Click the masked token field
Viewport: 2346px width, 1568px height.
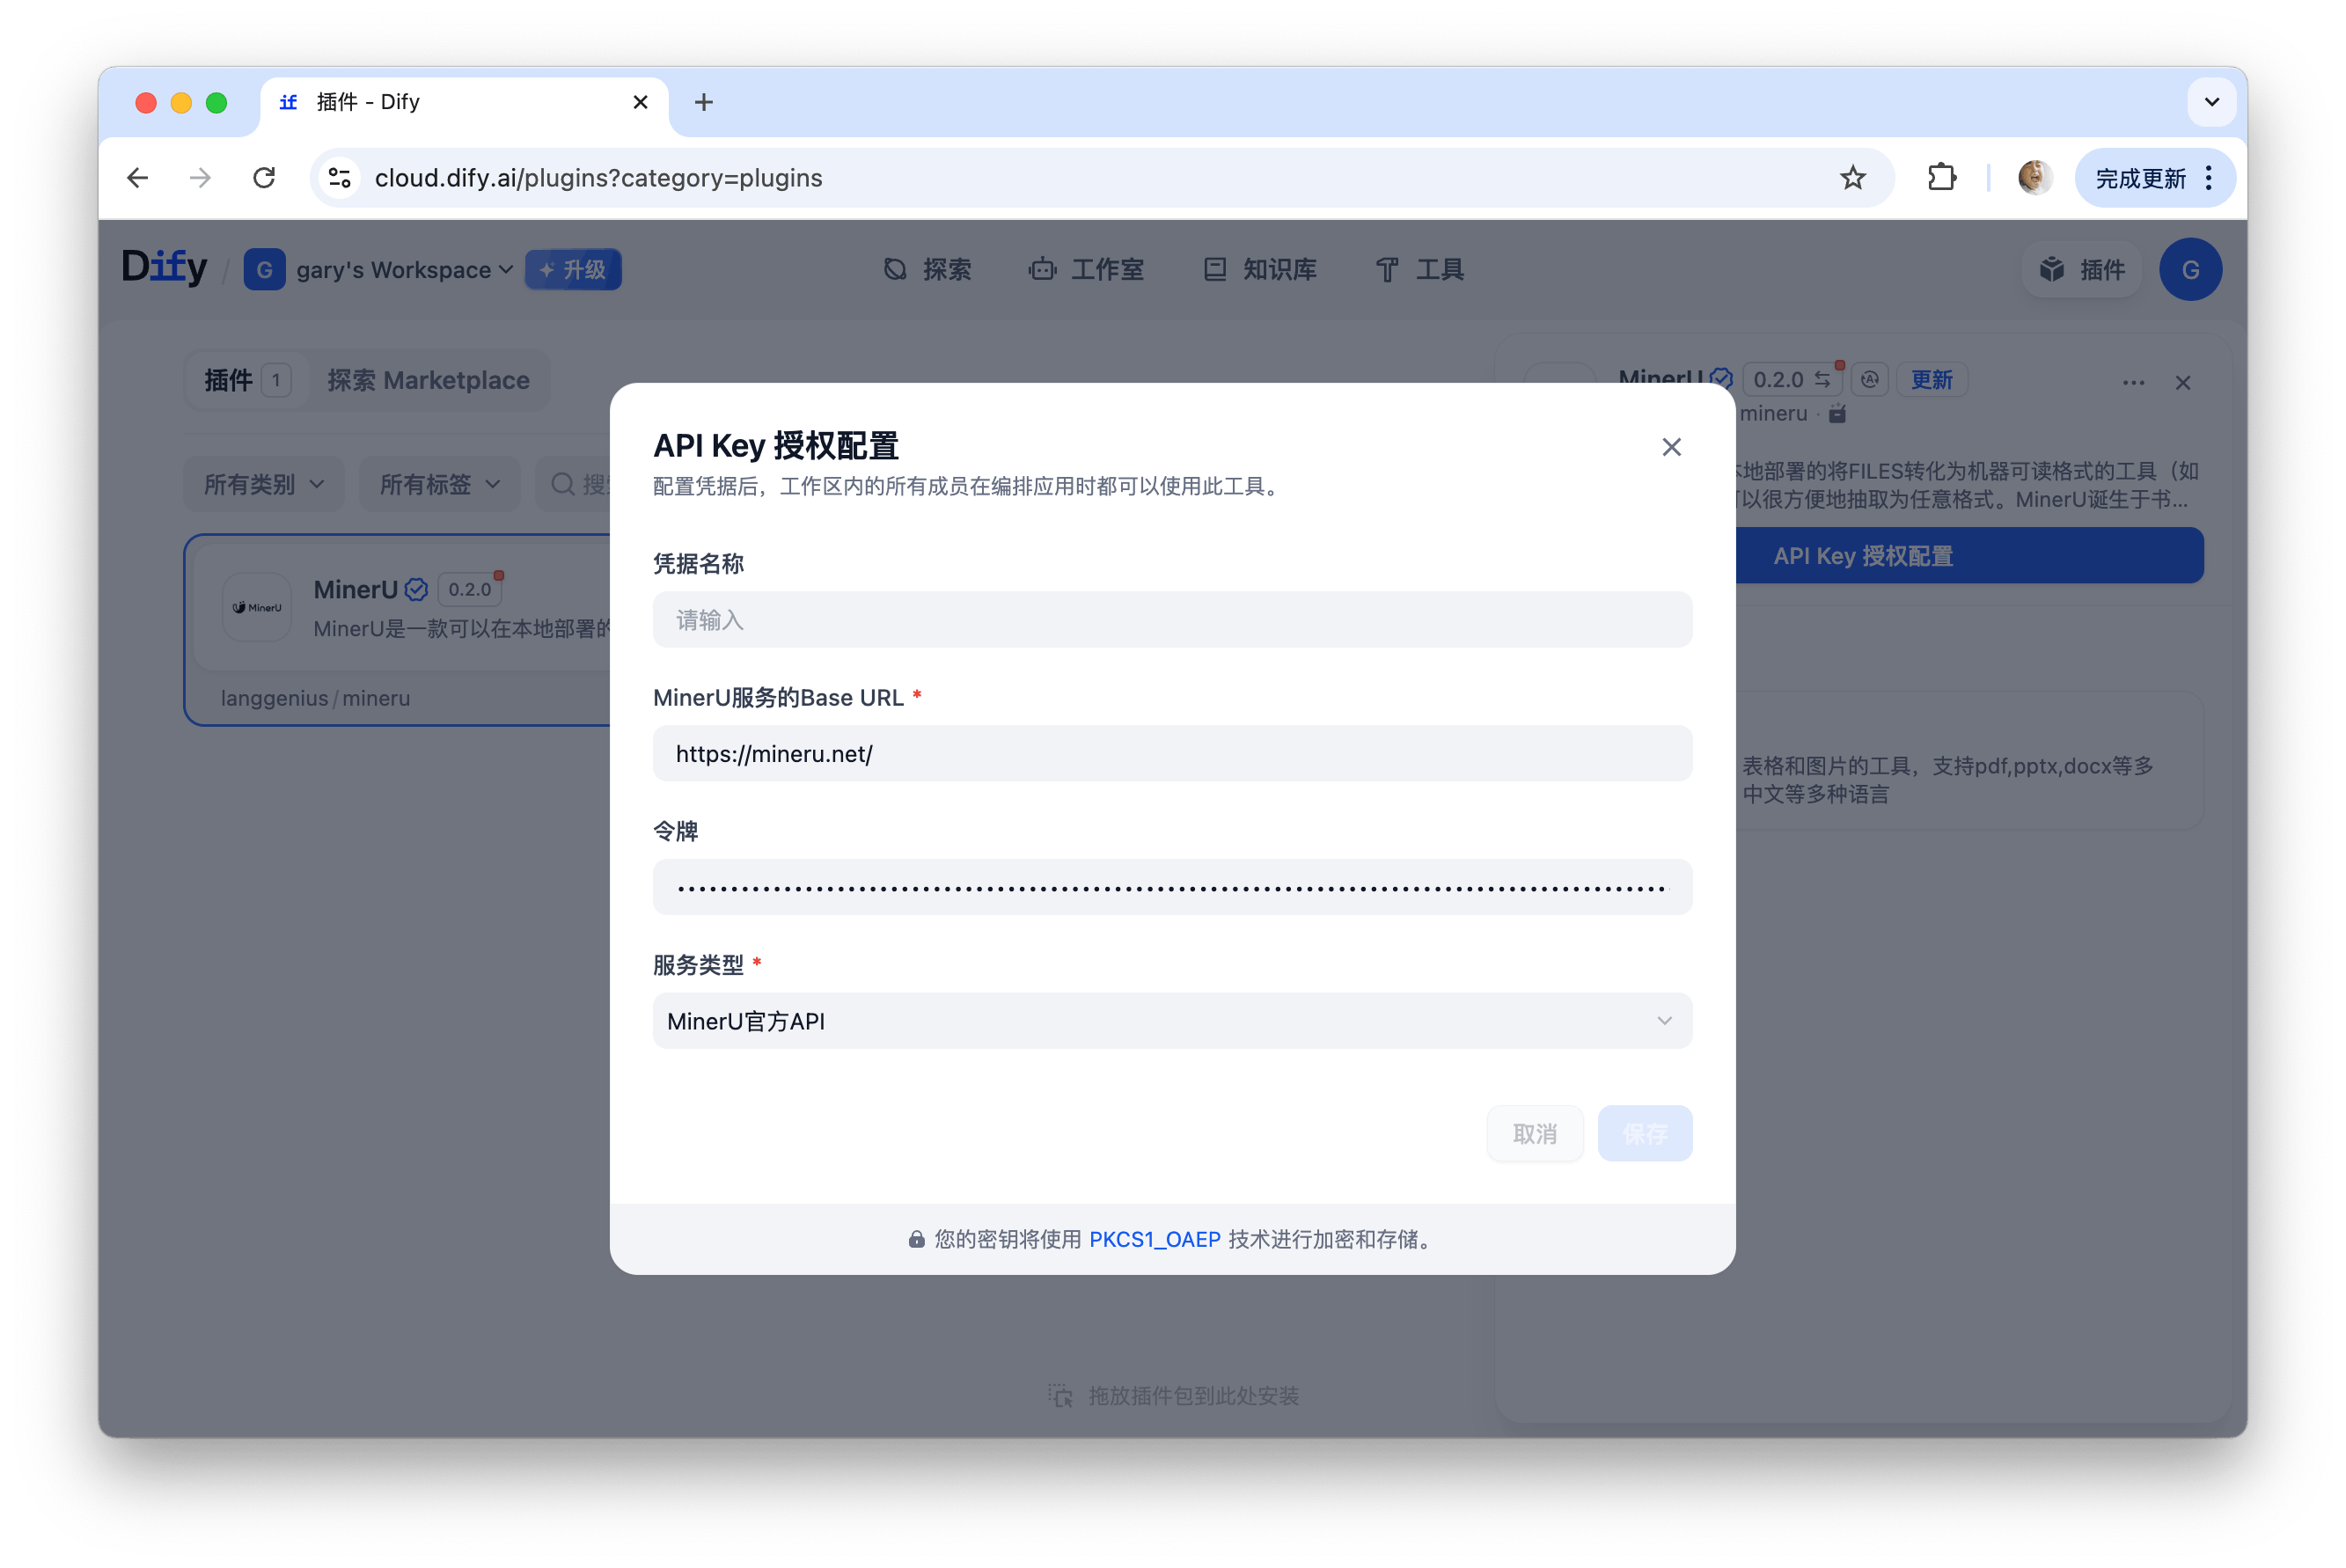click(x=1171, y=888)
